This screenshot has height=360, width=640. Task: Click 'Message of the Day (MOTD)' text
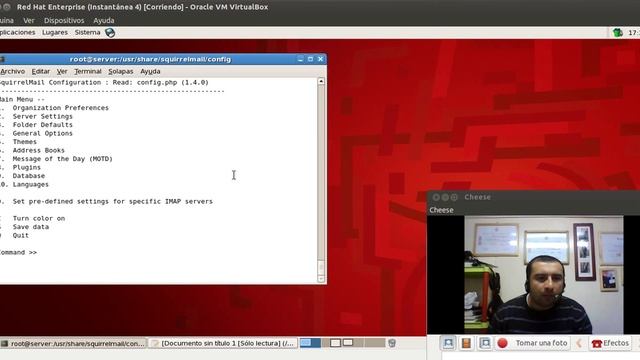coord(62,159)
